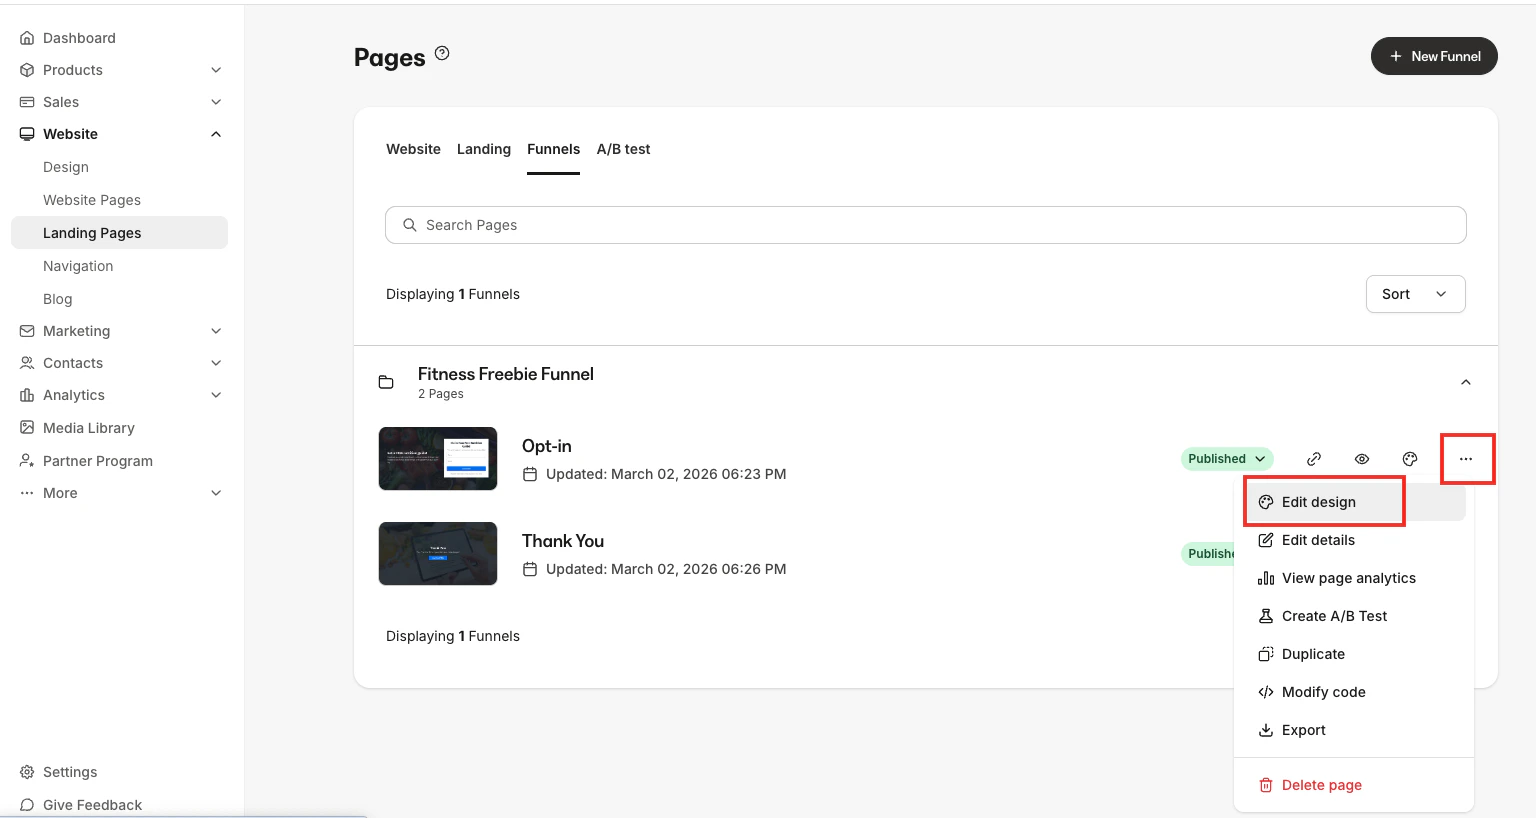1536x818 pixels.
Task: Select Duplicate from the context menu
Action: pos(1313,653)
